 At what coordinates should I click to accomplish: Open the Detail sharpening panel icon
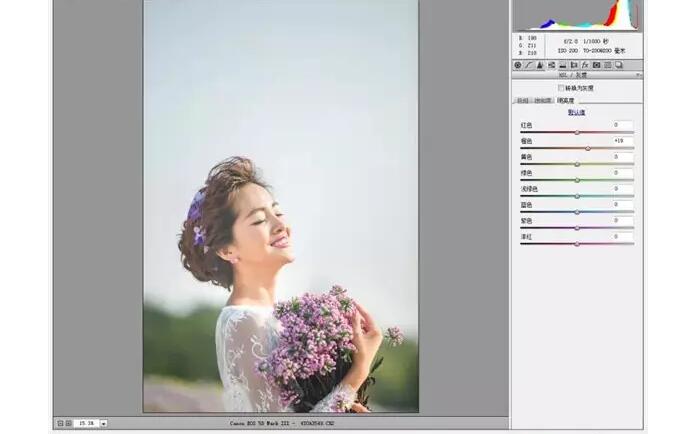[x=540, y=65]
